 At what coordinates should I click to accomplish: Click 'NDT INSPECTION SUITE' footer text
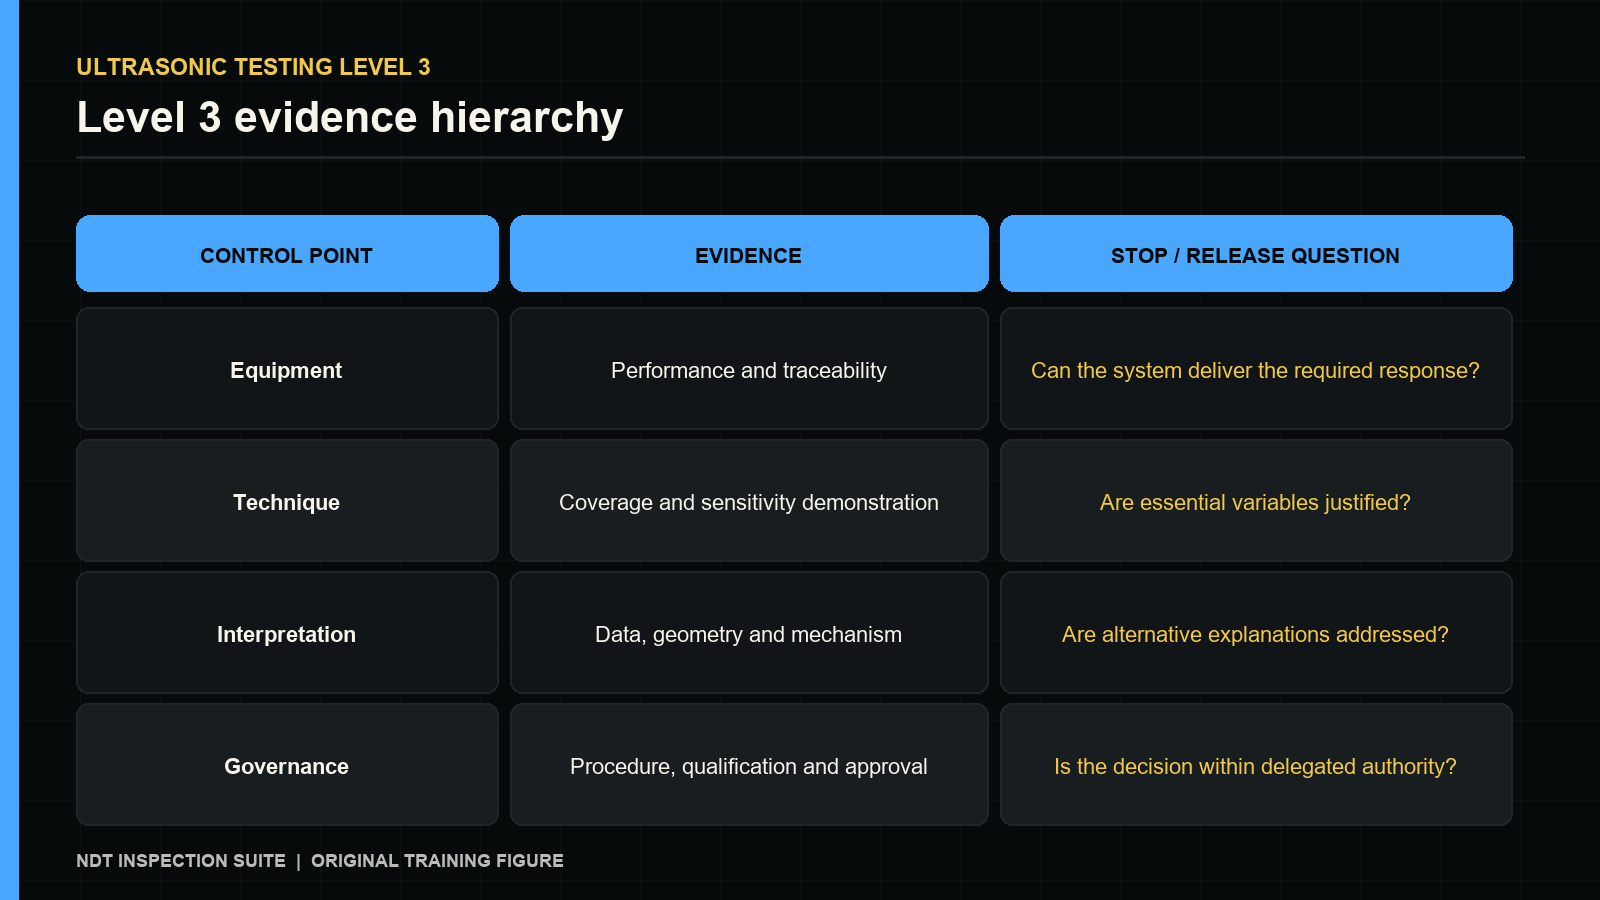tap(181, 861)
